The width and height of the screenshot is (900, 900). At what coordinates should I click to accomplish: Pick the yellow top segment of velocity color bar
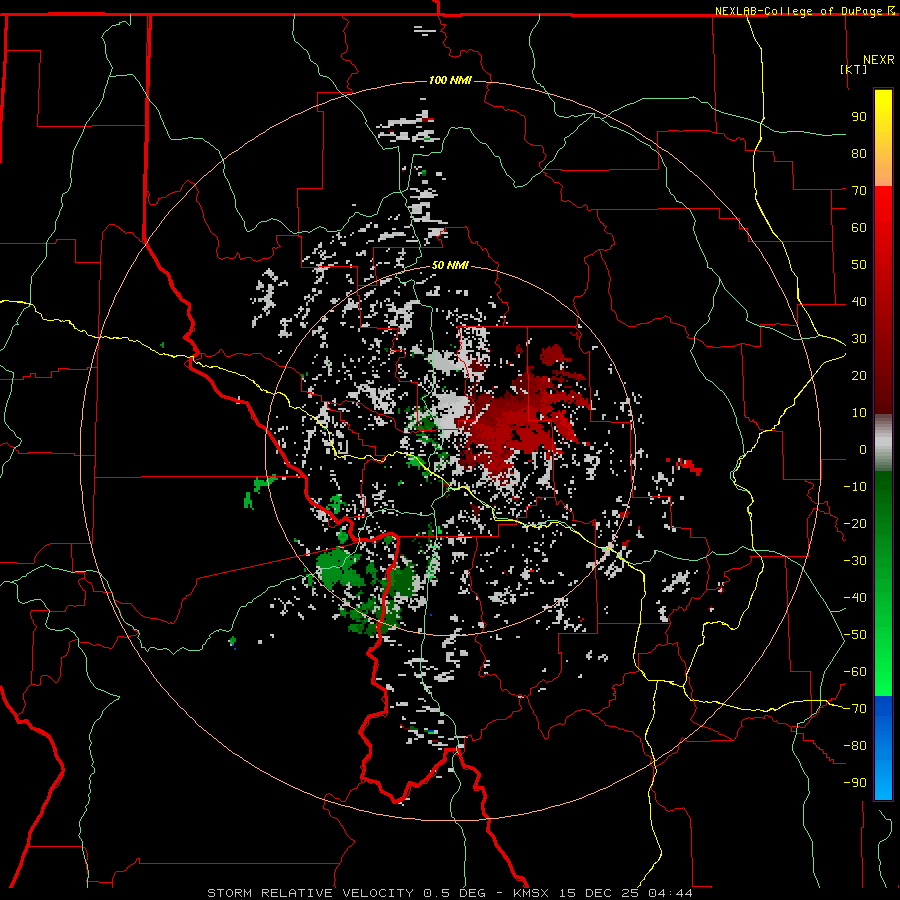883,138
